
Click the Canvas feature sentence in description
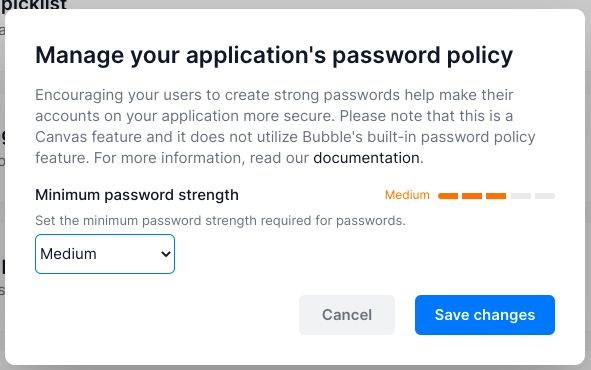pos(285,137)
